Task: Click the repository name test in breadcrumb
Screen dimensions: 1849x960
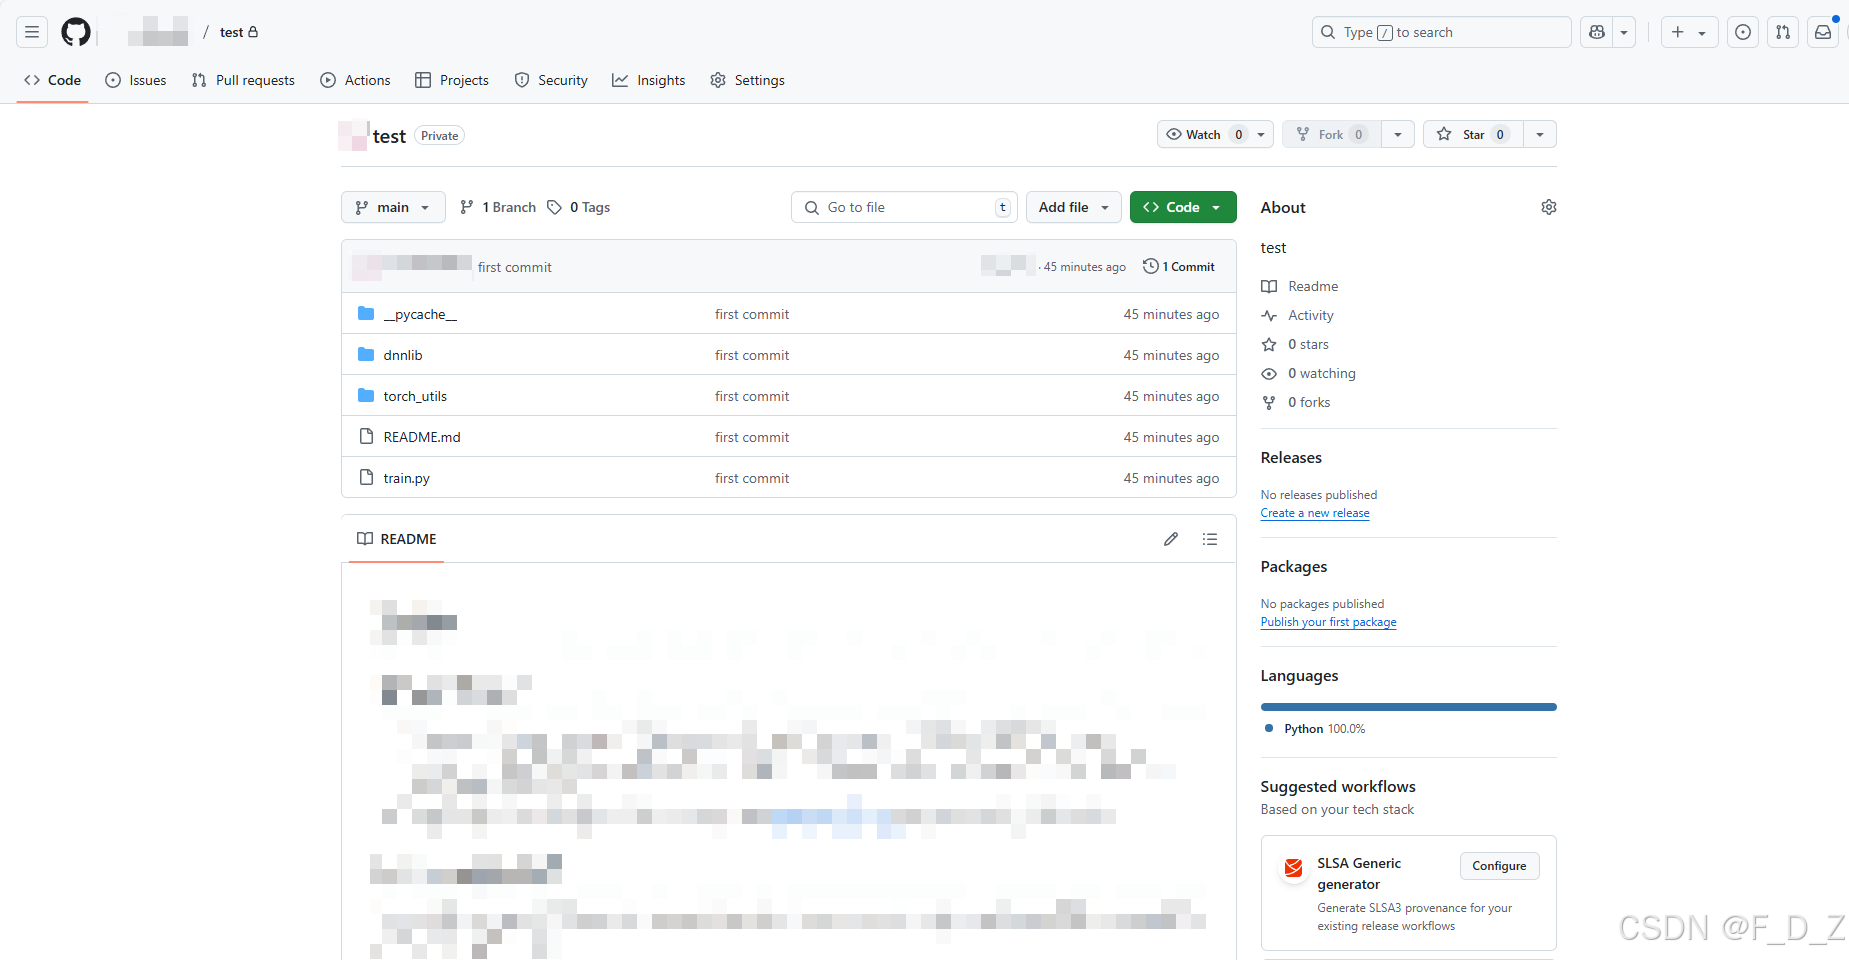Action: (x=231, y=32)
